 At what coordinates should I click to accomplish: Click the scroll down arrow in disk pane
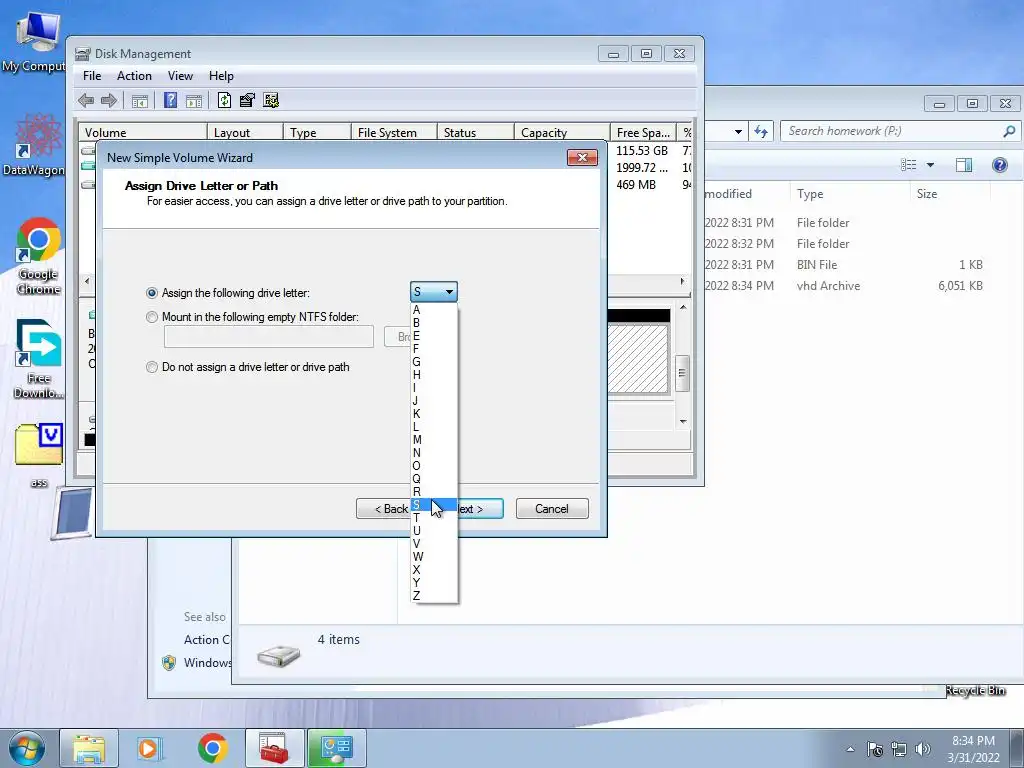click(683, 421)
